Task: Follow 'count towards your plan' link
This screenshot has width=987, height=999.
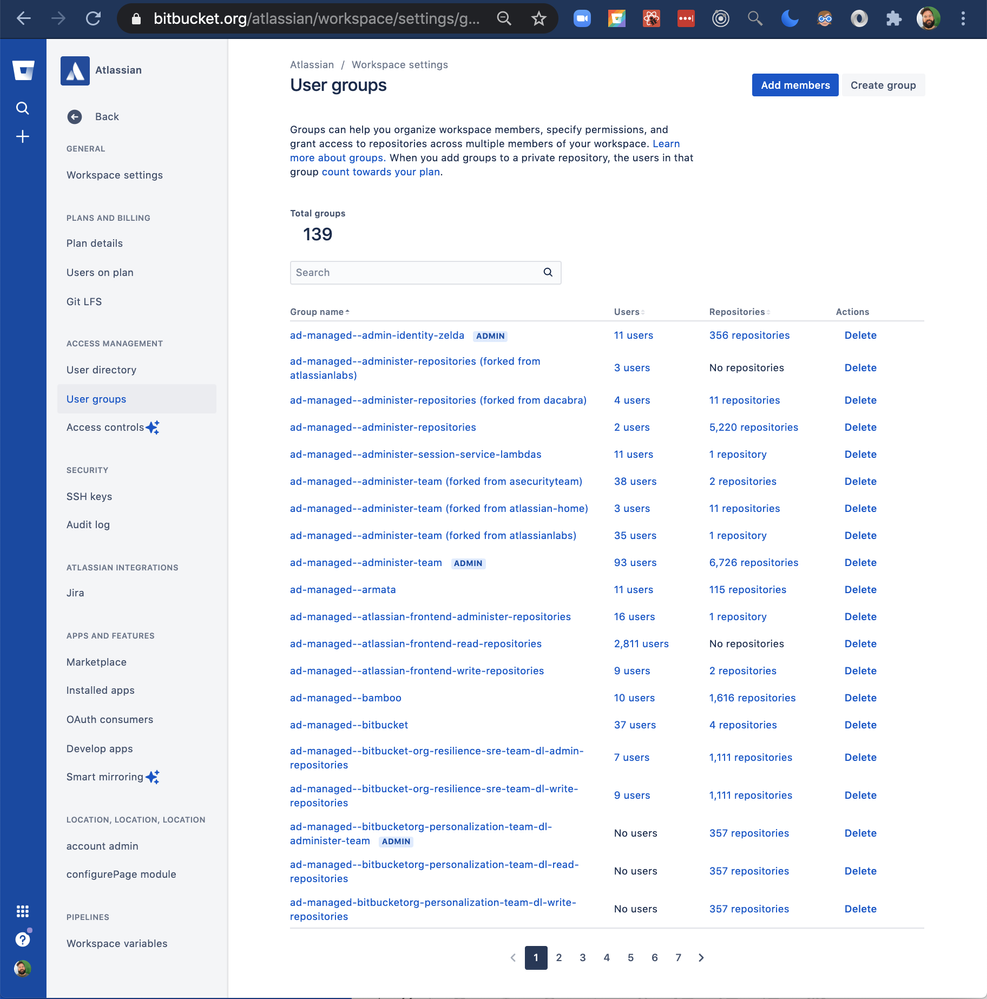Action: click(380, 171)
